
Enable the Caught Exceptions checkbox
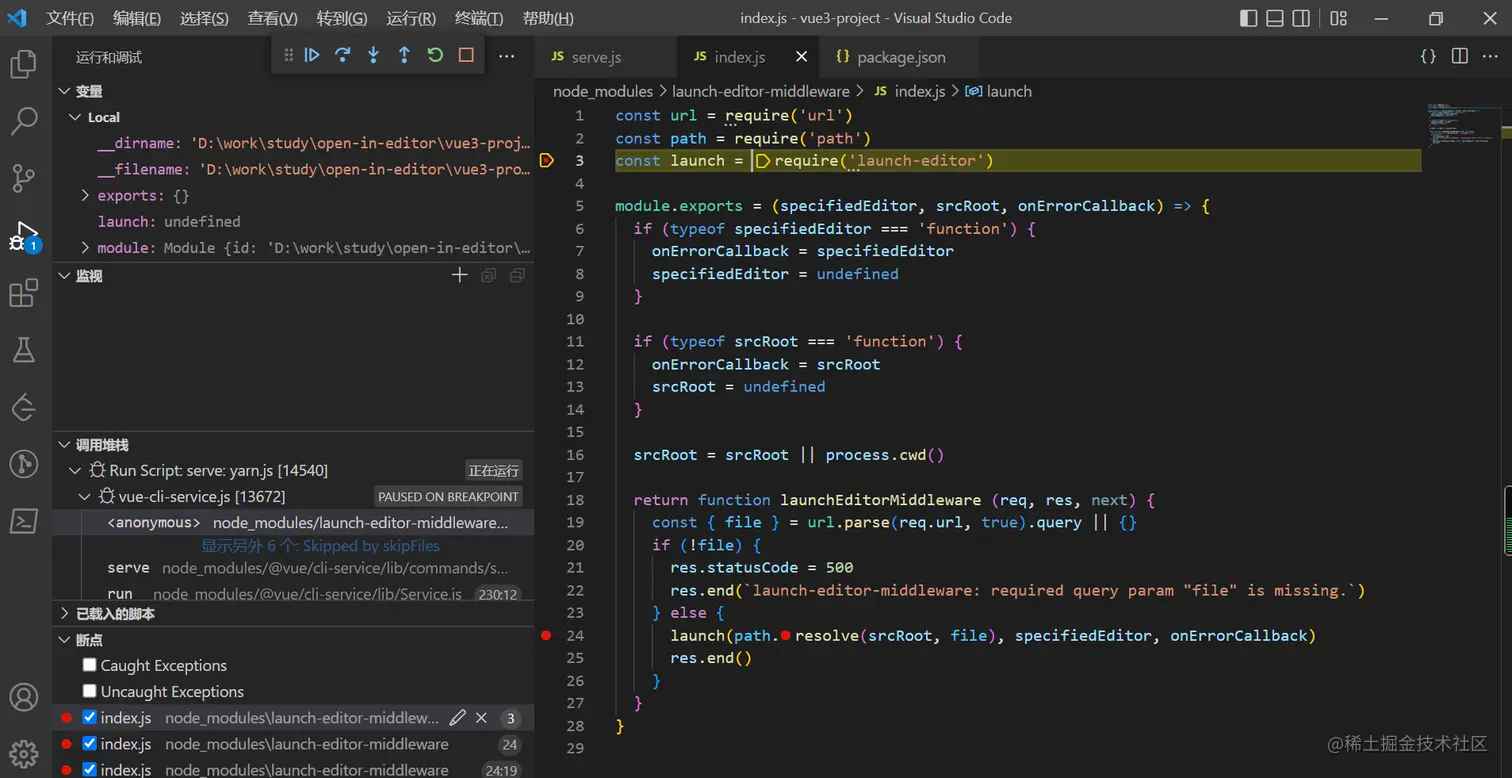[90, 665]
